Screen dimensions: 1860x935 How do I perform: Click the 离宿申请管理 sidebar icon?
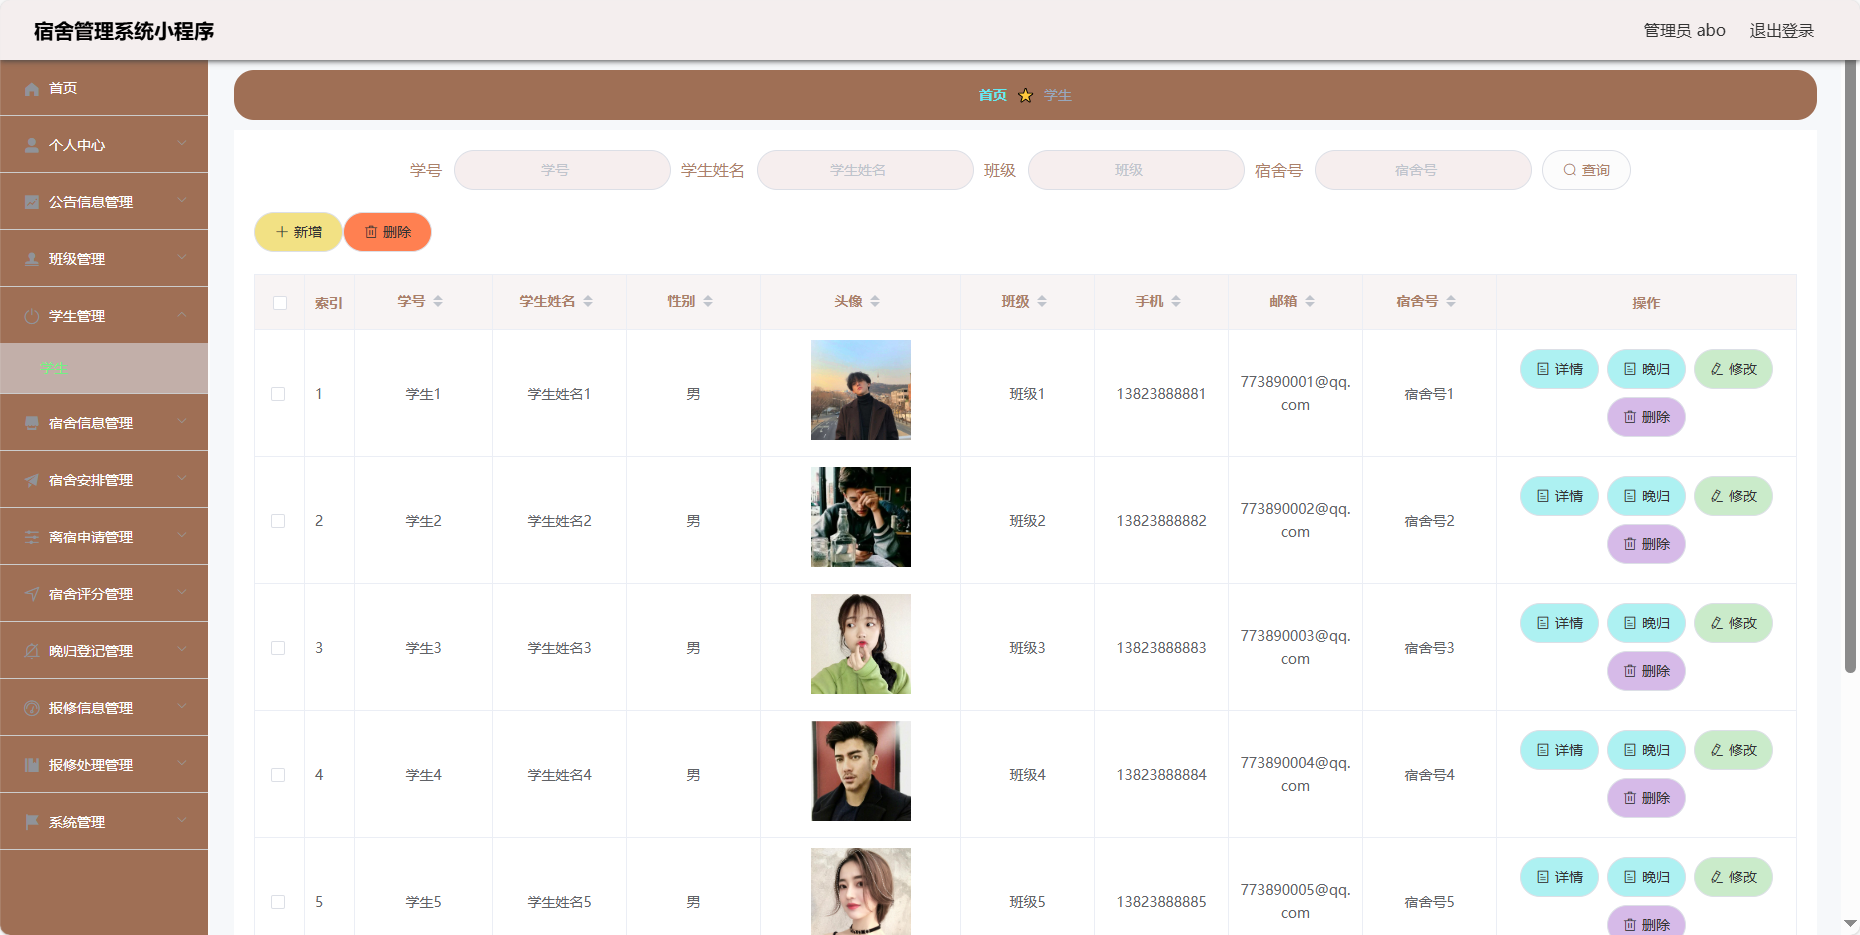[32, 538]
